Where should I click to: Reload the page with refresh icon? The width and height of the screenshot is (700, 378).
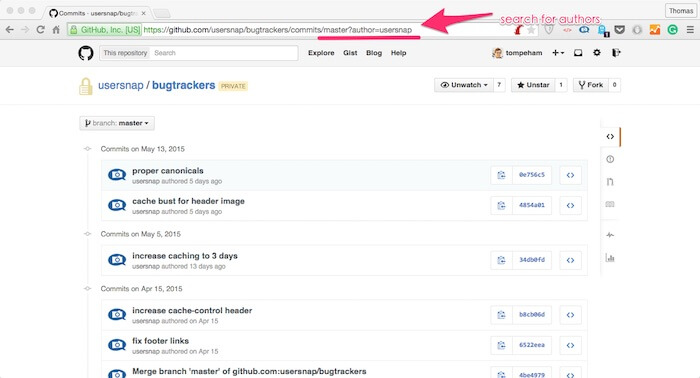tap(40, 30)
